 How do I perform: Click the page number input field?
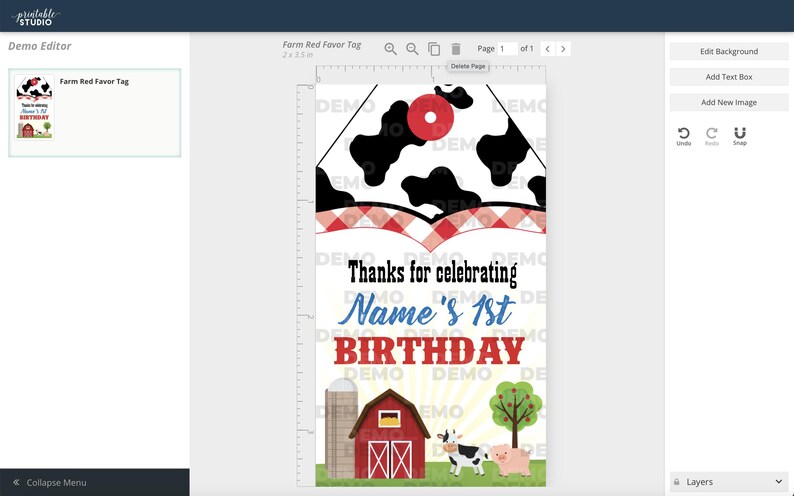pyautogui.click(x=507, y=49)
